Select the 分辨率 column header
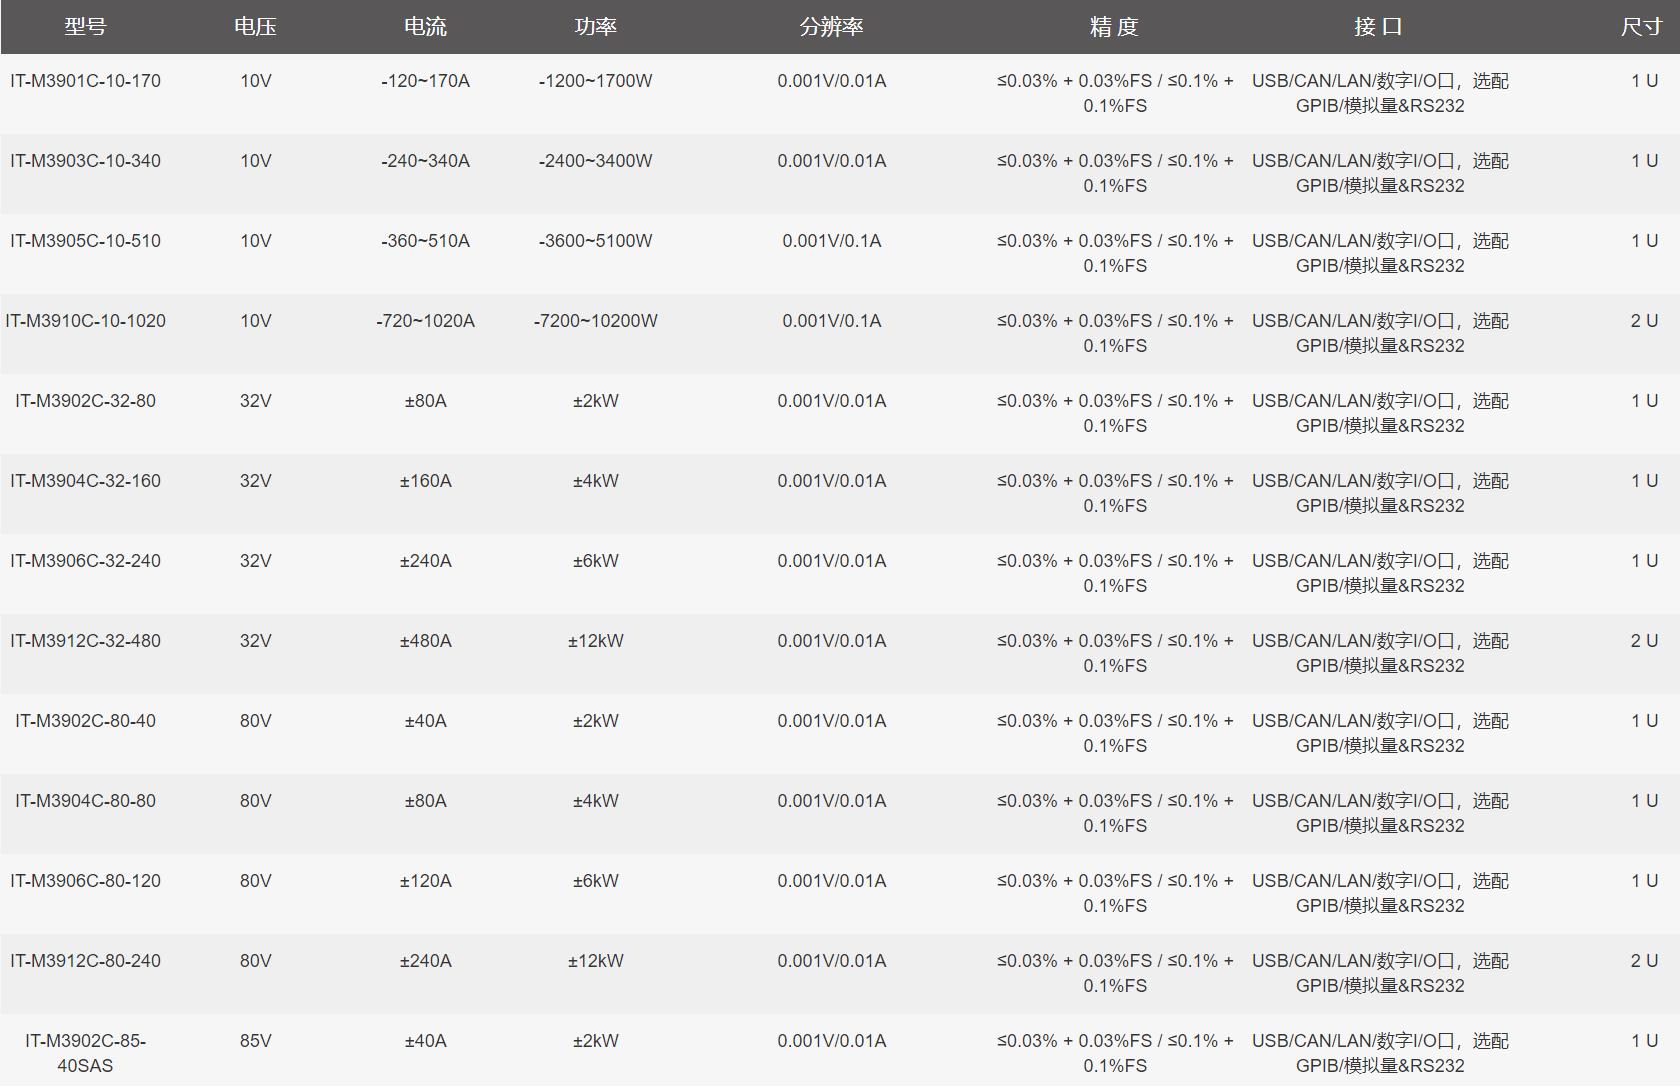Screen dimensions: 1680x1086 point(831,27)
